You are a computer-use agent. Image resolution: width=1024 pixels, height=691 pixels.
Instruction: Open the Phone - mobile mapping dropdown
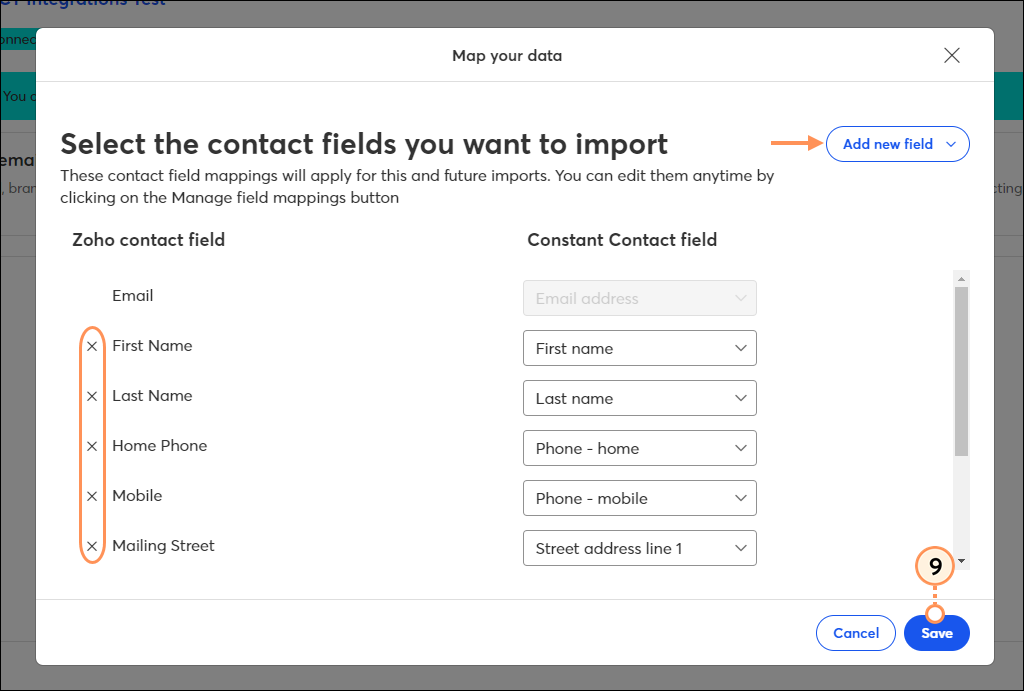(639, 498)
